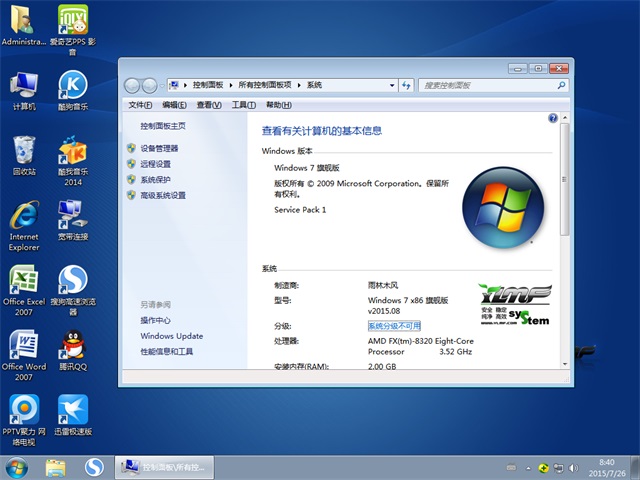Launch 迅雷极速版 desktop shortcut

point(73,415)
